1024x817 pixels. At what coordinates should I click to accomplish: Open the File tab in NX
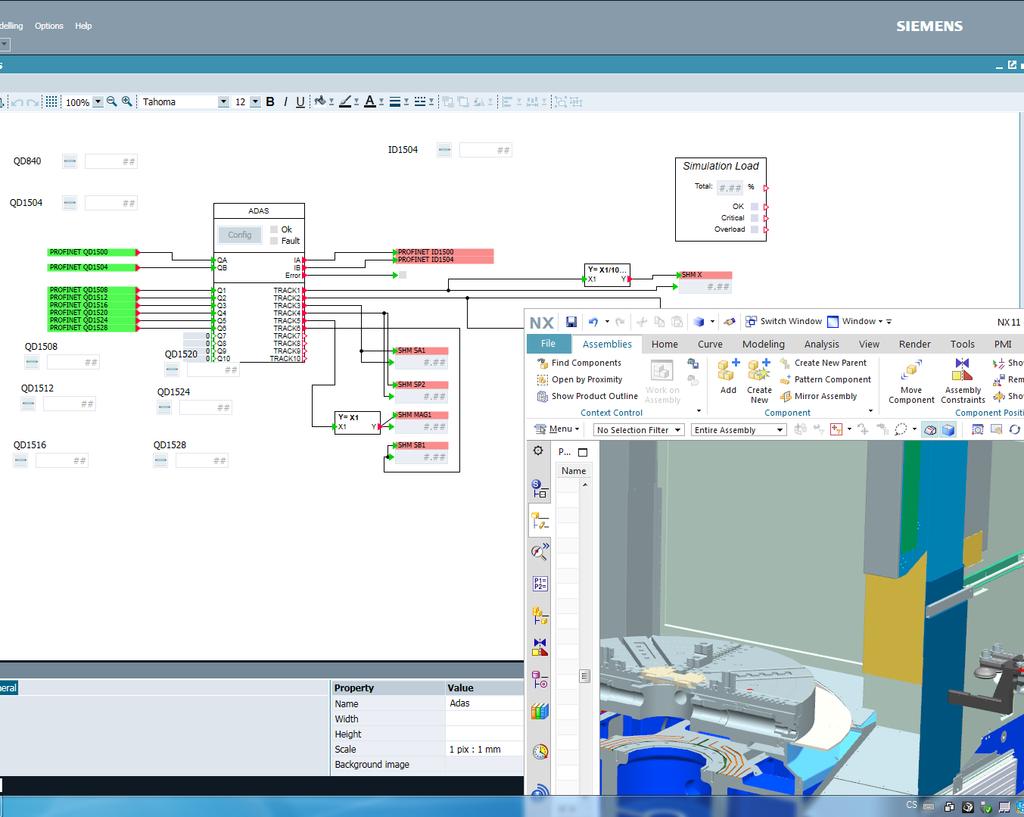point(548,344)
